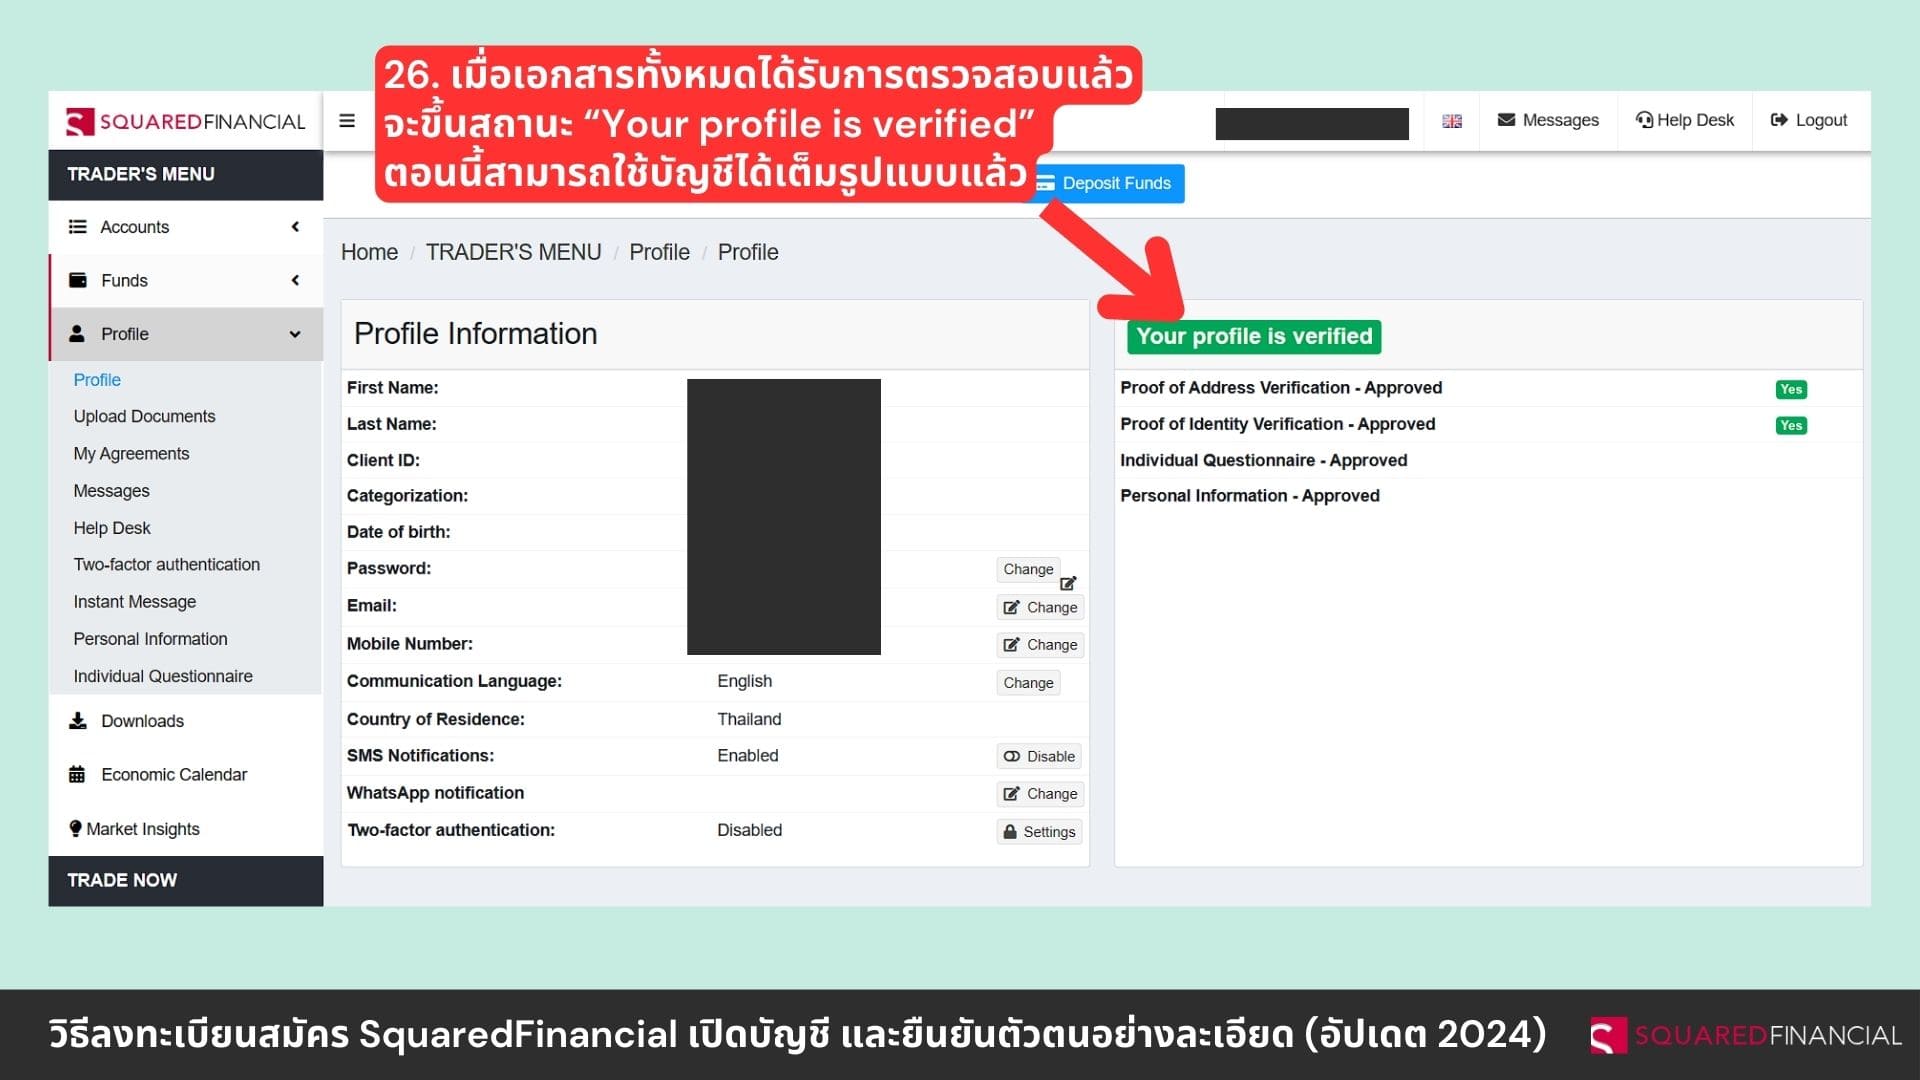
Task: Select the Profile submenu link
Action: click(97, 380)
